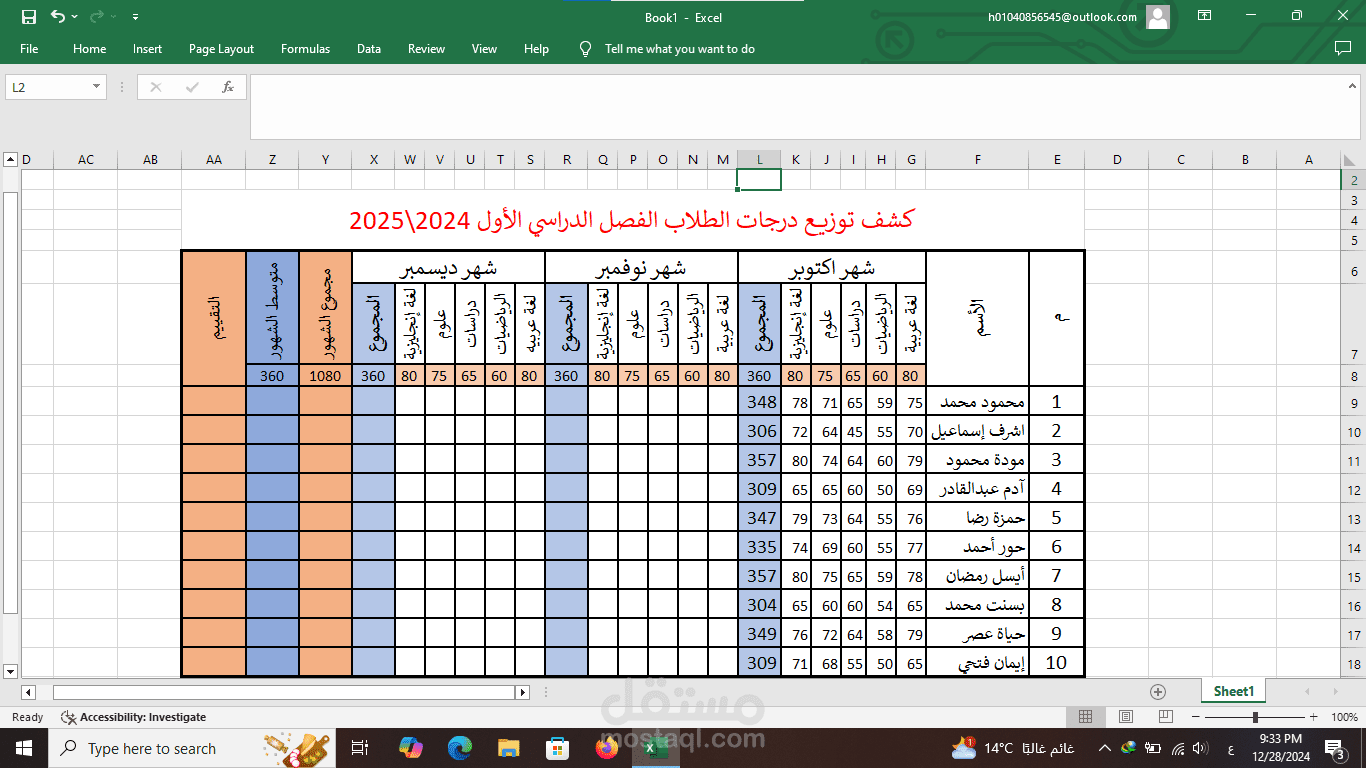Click the Undo arrow icon
This screenshot has width=1366, height=768.
click(58, 17)
